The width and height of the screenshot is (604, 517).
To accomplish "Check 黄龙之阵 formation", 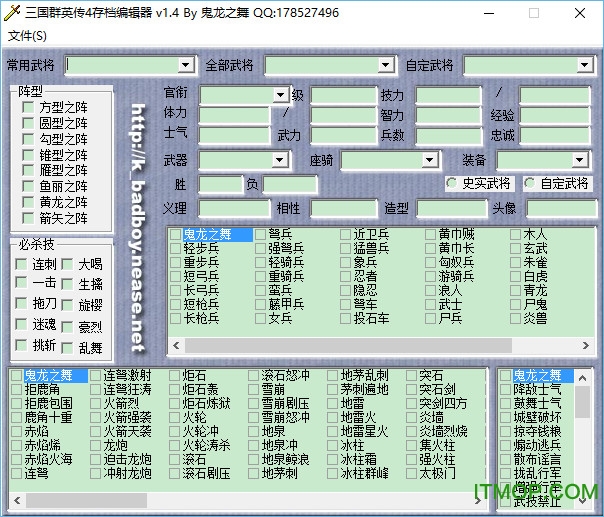I will pyautogui.click(x=28, y=202).
